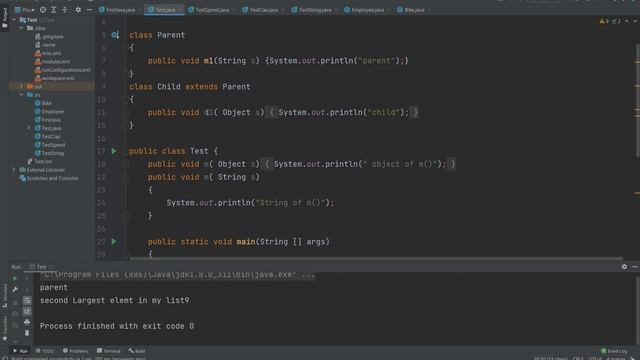The width and height of the screenshot is (640, 360).
Task: Select workspace.xml in project tree
Action: click(x=54, y=78)
